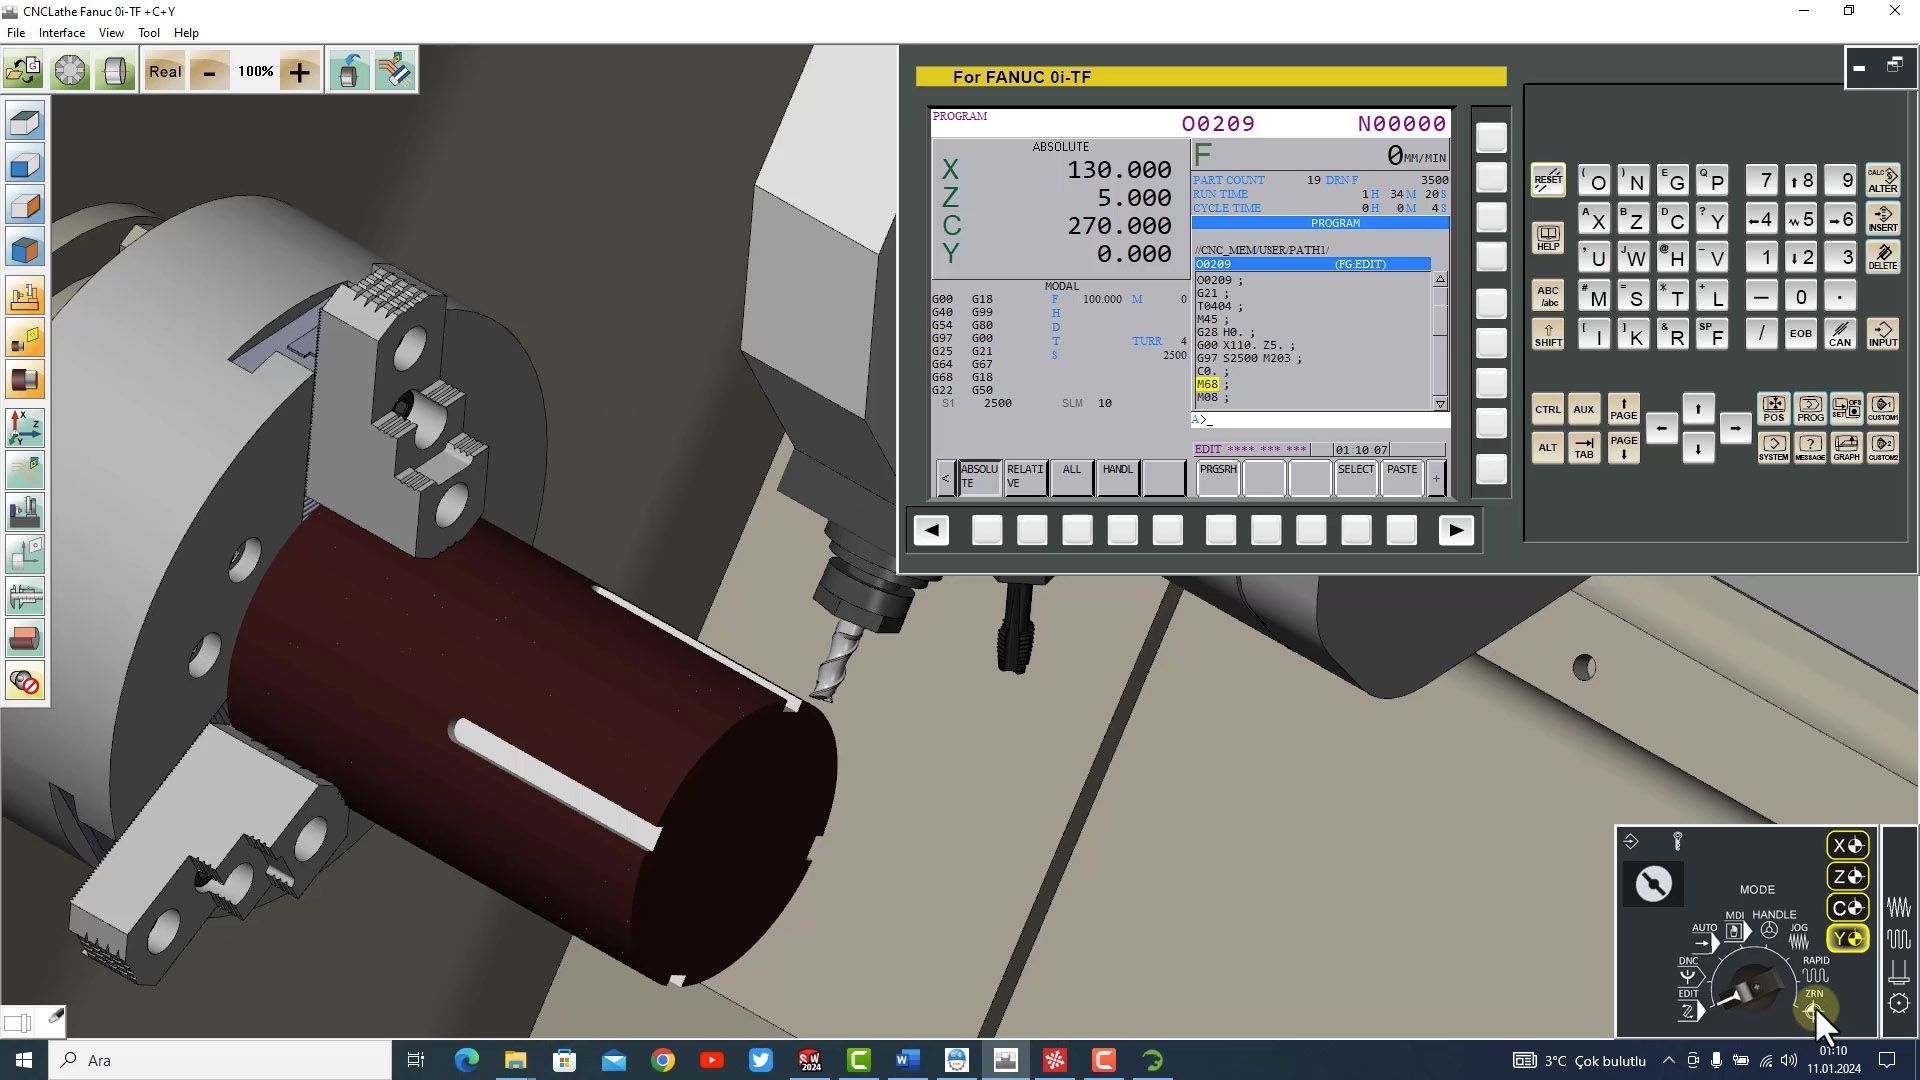The height and width of the screenshot is (1080, 1920).
Task: Open the View menu
Action: click(111, 33)
